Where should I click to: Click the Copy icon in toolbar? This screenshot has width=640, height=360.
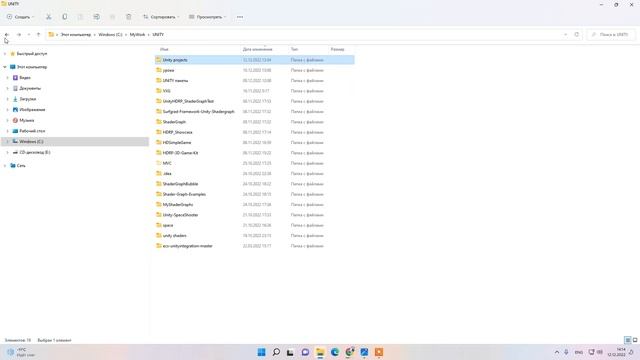pyautogui.click(x=64, y=17)
